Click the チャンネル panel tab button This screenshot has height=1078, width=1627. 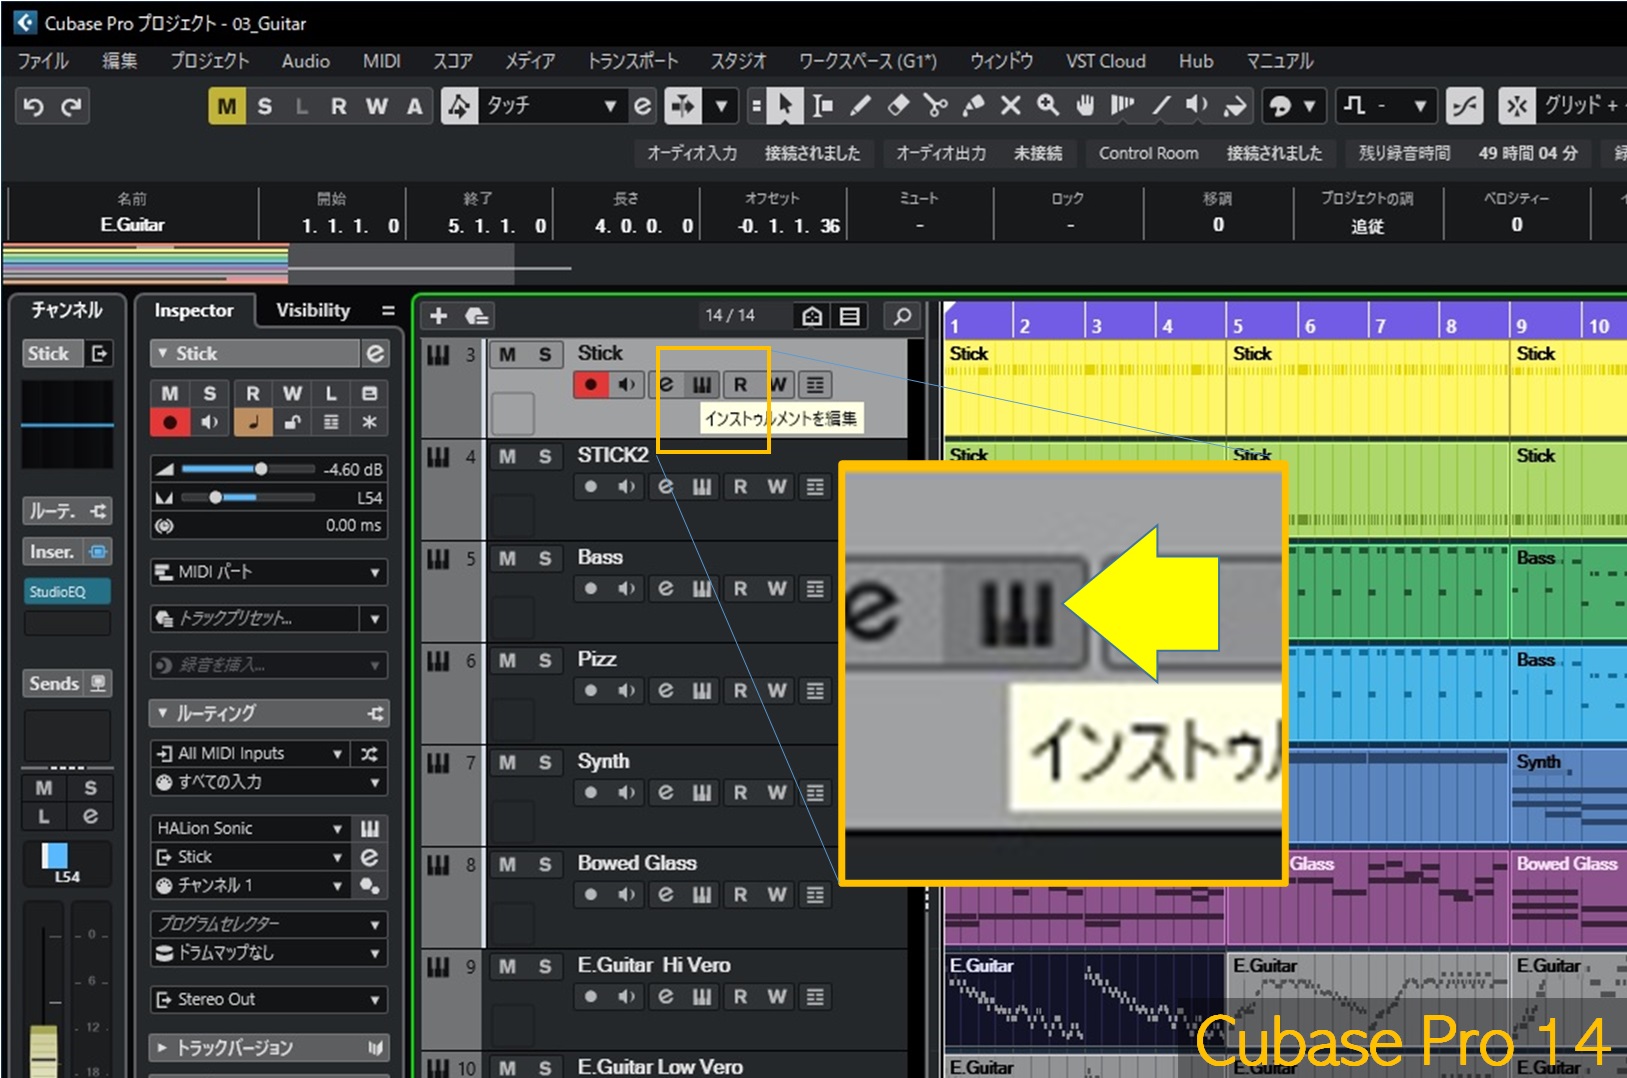pos(67,311)
